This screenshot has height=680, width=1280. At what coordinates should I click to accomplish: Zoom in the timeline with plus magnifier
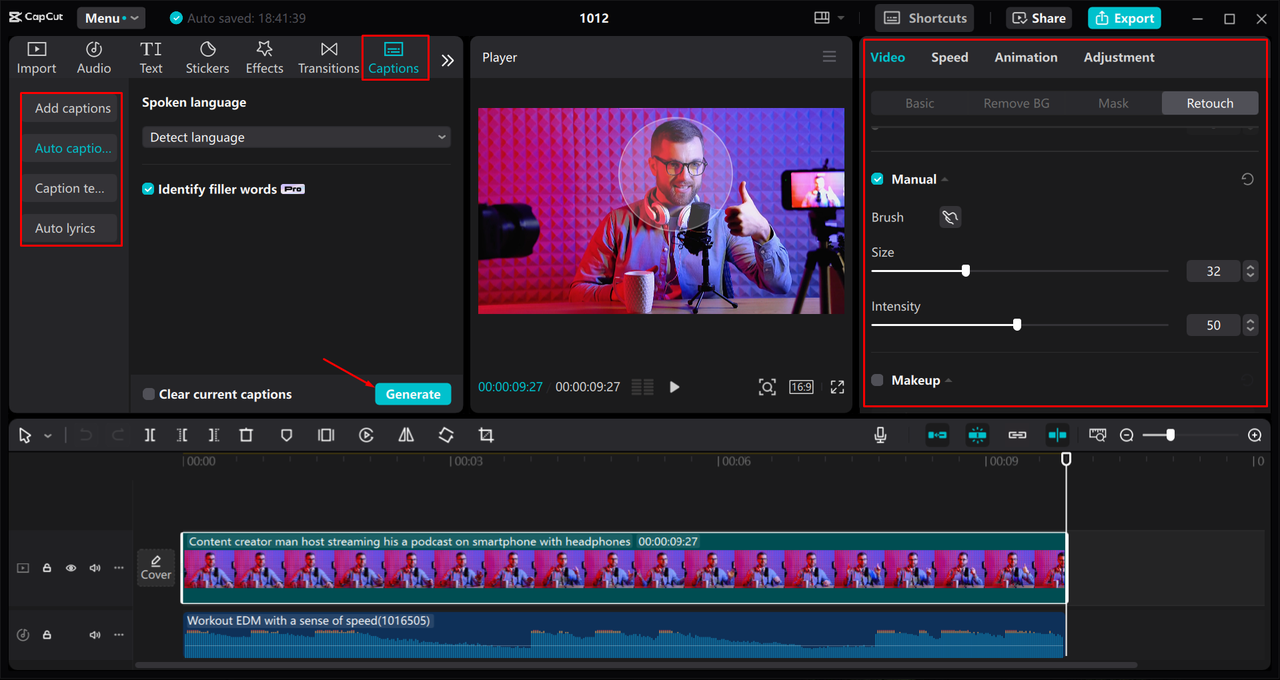coord(1255,435)
